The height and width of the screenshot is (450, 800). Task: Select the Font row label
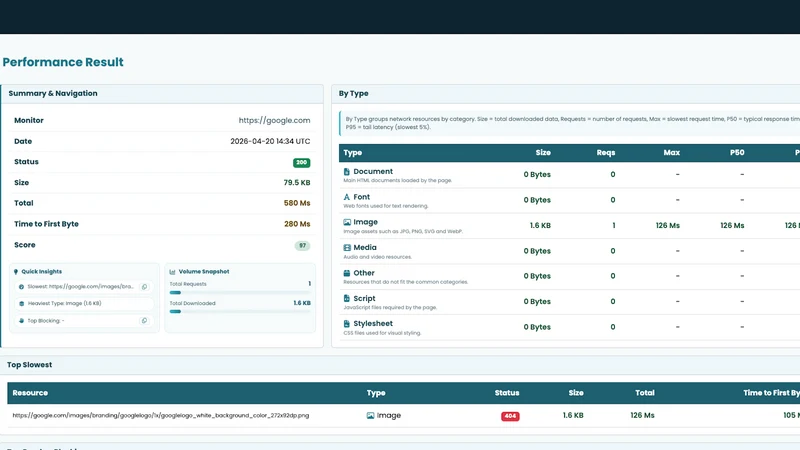point(362,197)
